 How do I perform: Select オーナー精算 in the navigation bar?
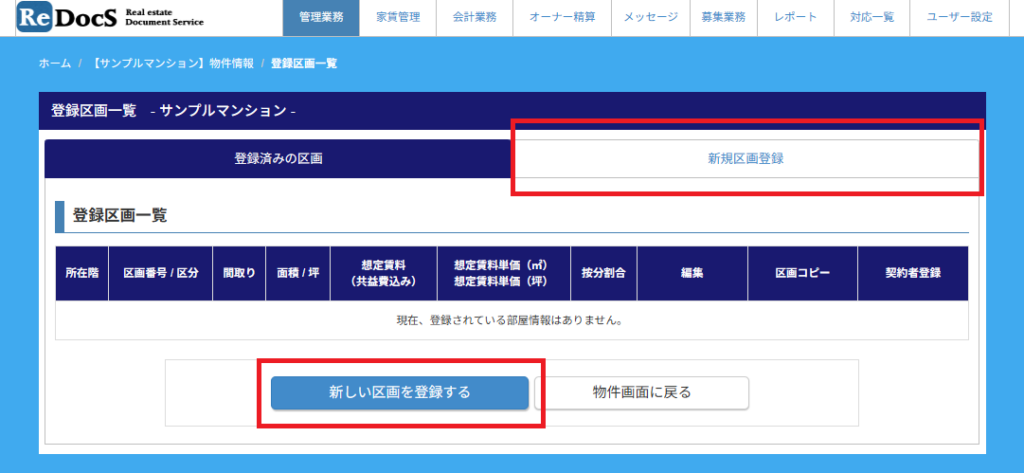[x=561, y=17]
